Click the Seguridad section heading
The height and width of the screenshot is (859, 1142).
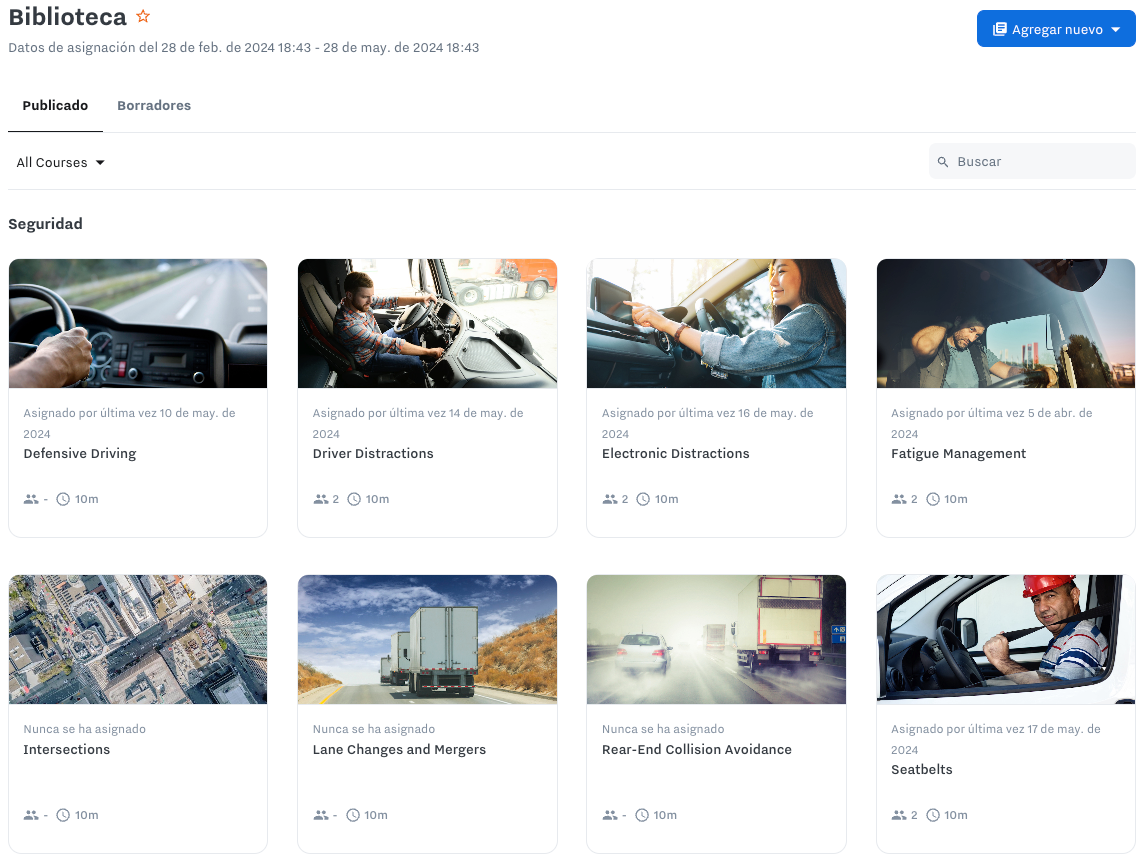45,224
